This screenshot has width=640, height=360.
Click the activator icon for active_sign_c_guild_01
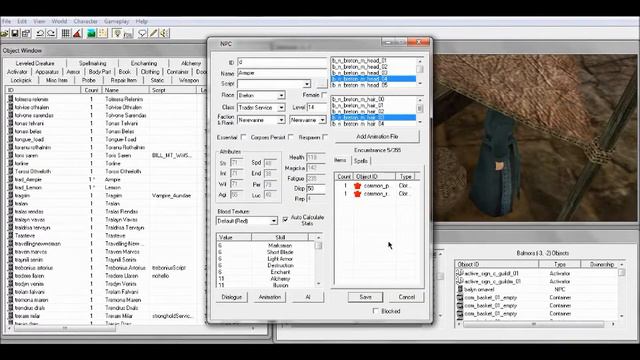click(460, 273)
